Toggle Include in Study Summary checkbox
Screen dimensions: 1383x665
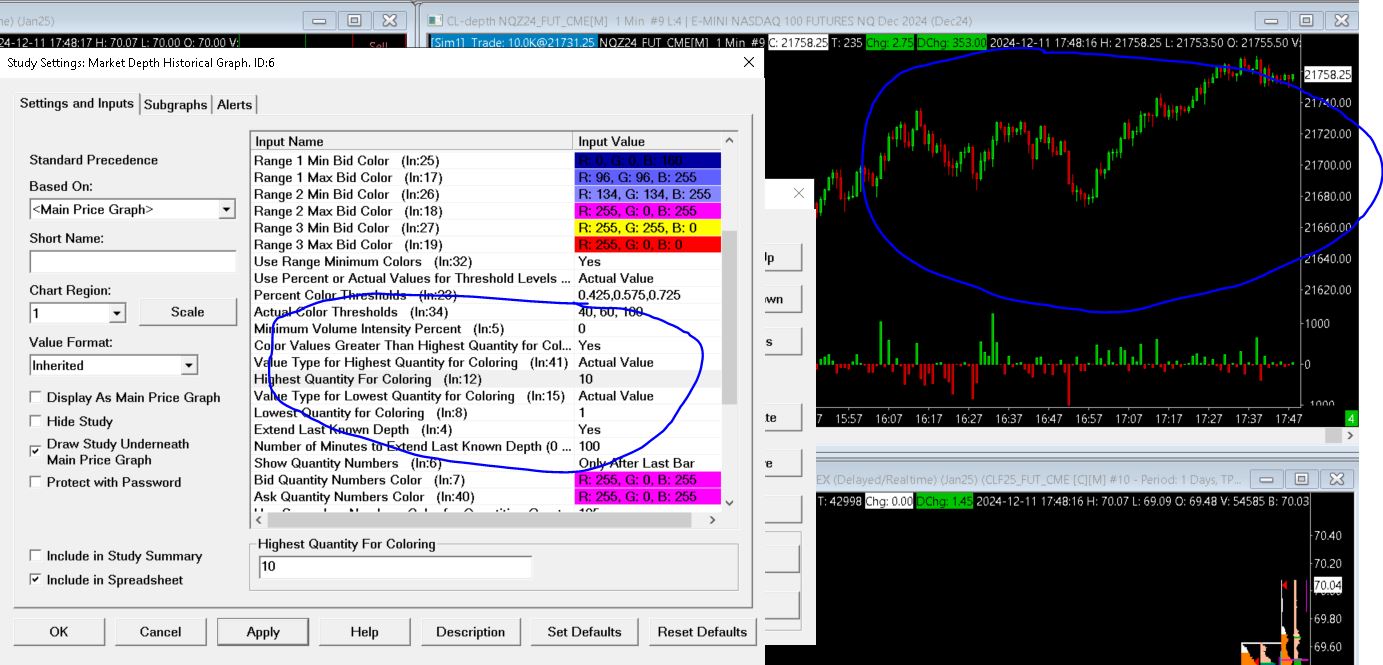(x=36, y=556)
